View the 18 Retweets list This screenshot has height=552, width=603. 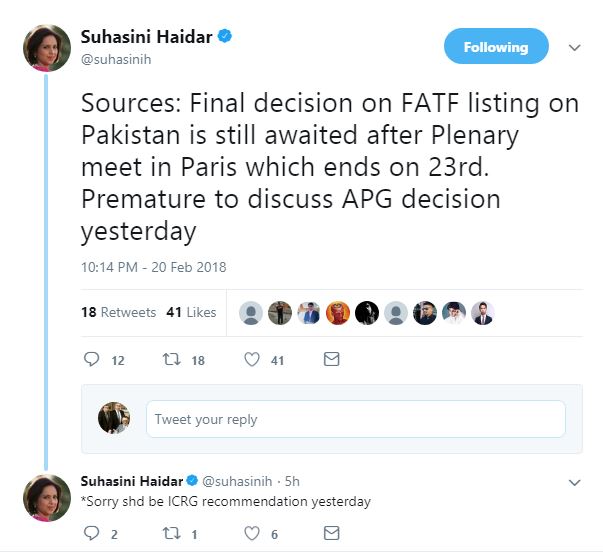pyautogui.click(x=118, y=312)
